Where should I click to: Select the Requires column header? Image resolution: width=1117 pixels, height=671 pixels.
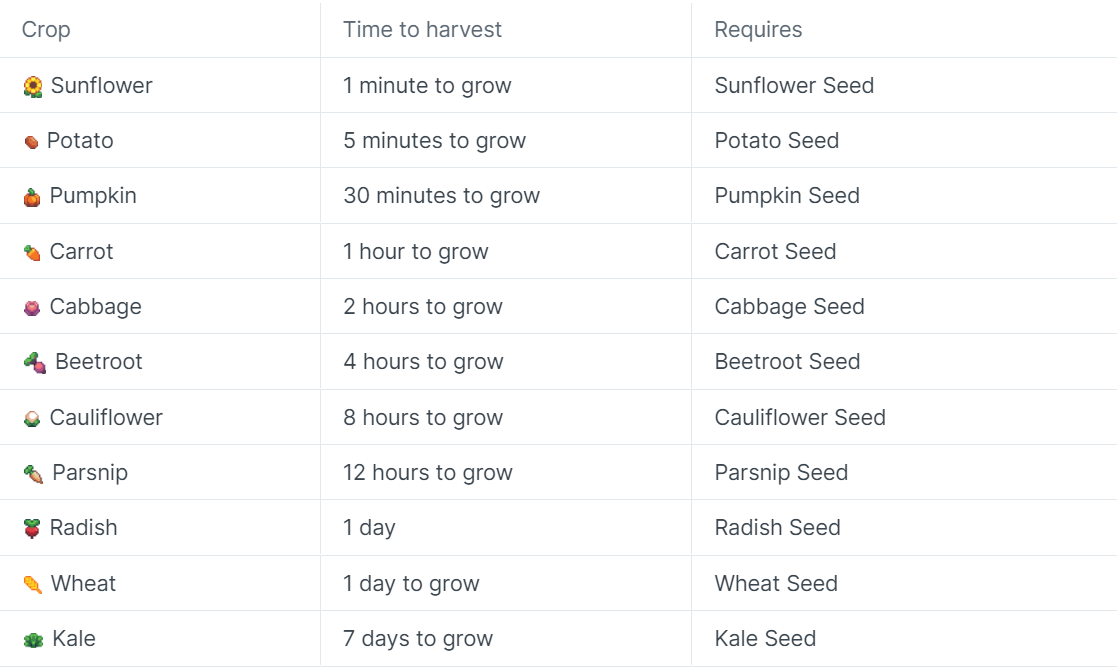point(758,30)
